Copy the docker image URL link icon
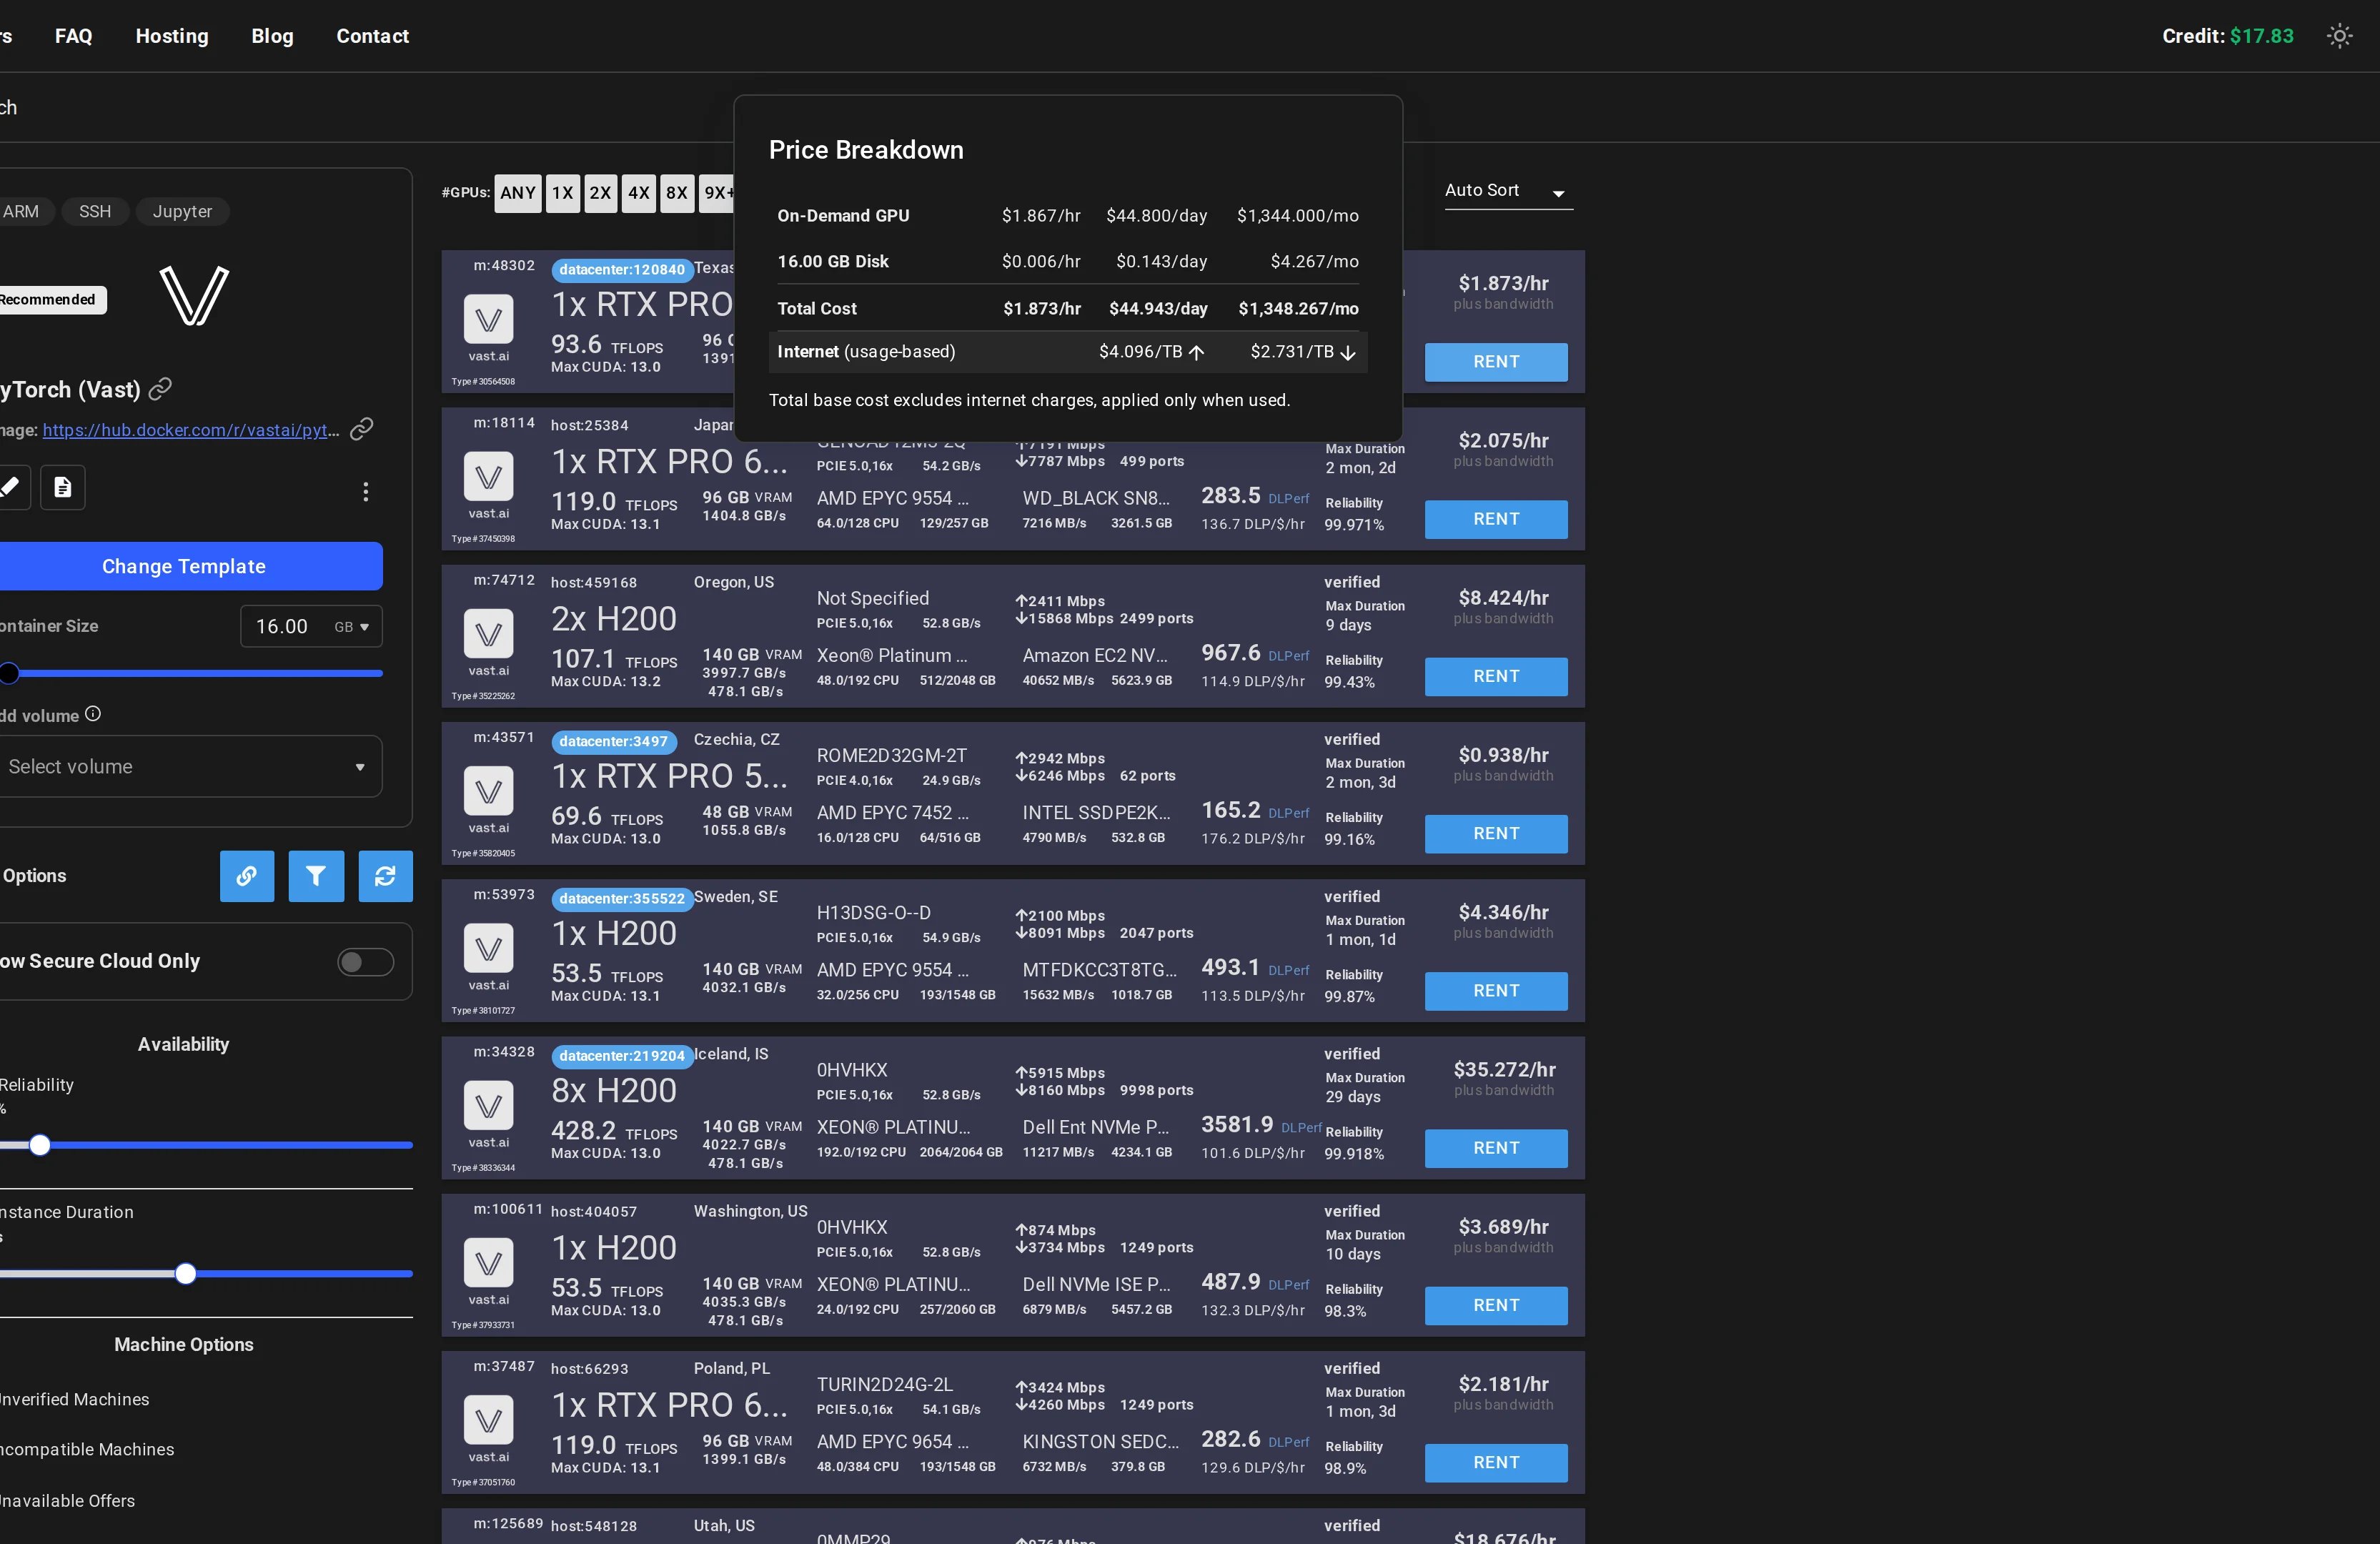 click(361, 429)
